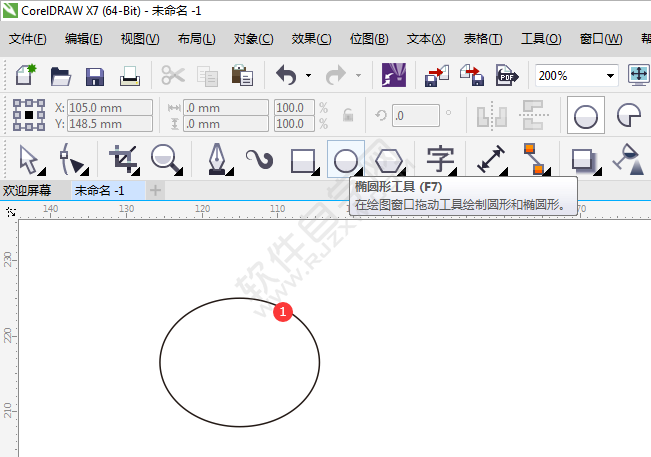Expand the Undo history dropdown arrow
Image resolution: width=651 pixels, height=457 pixels.
click(x=308, y=76)
